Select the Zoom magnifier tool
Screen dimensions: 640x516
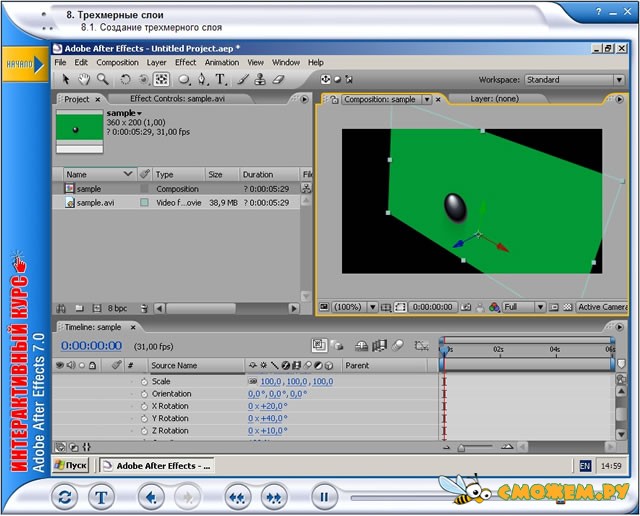pos(102,79)
